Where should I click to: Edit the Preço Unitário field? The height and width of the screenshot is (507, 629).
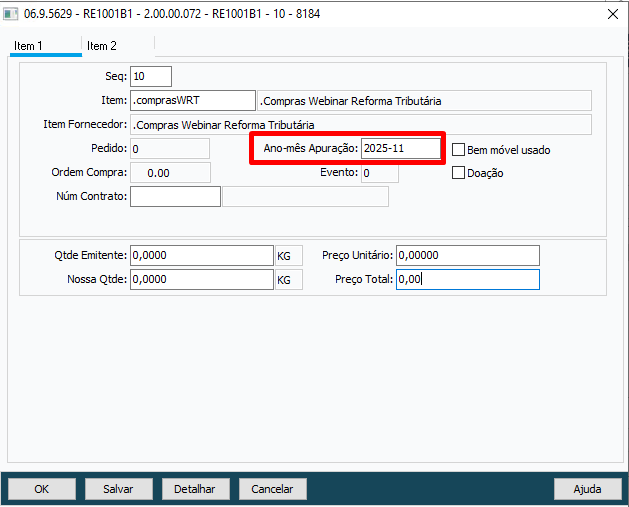click(468, 256)
